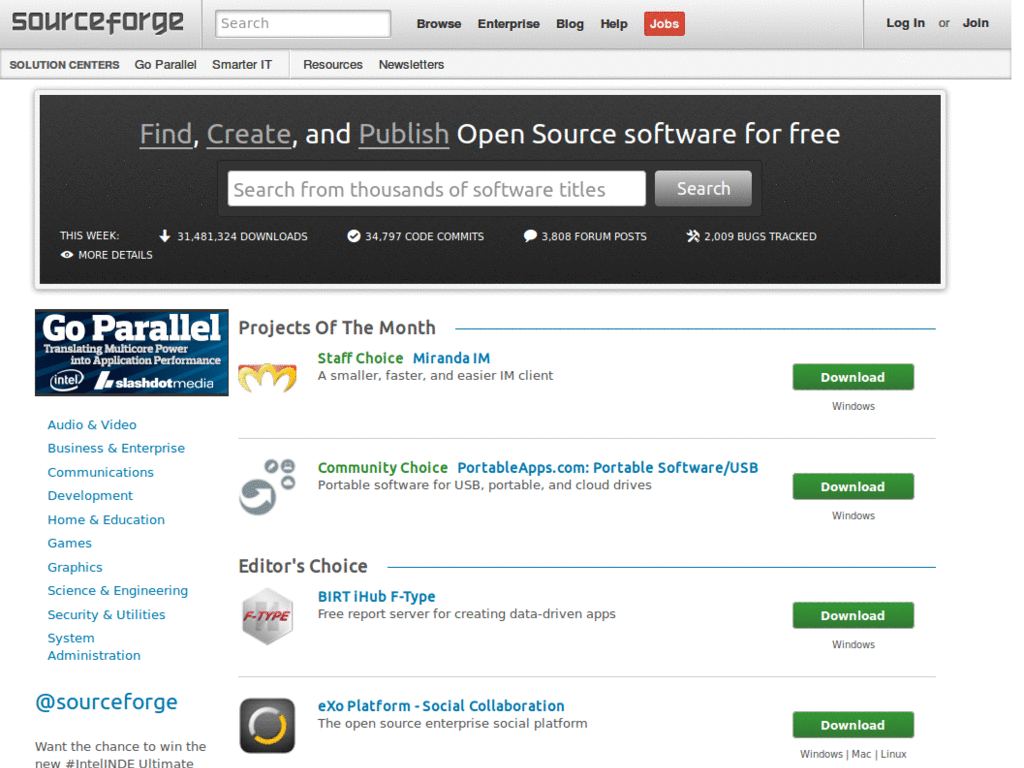This screenshot has height=768, width=1024.
Task: Open the Go Parallel solution center
Action: click(x=165, y=65)
